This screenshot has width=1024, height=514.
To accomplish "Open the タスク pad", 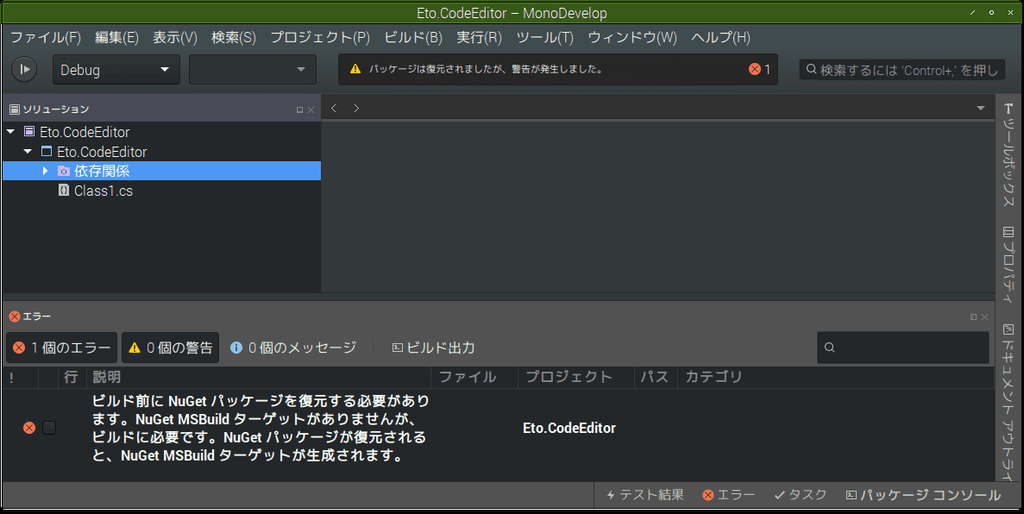I will pos(800,495).
